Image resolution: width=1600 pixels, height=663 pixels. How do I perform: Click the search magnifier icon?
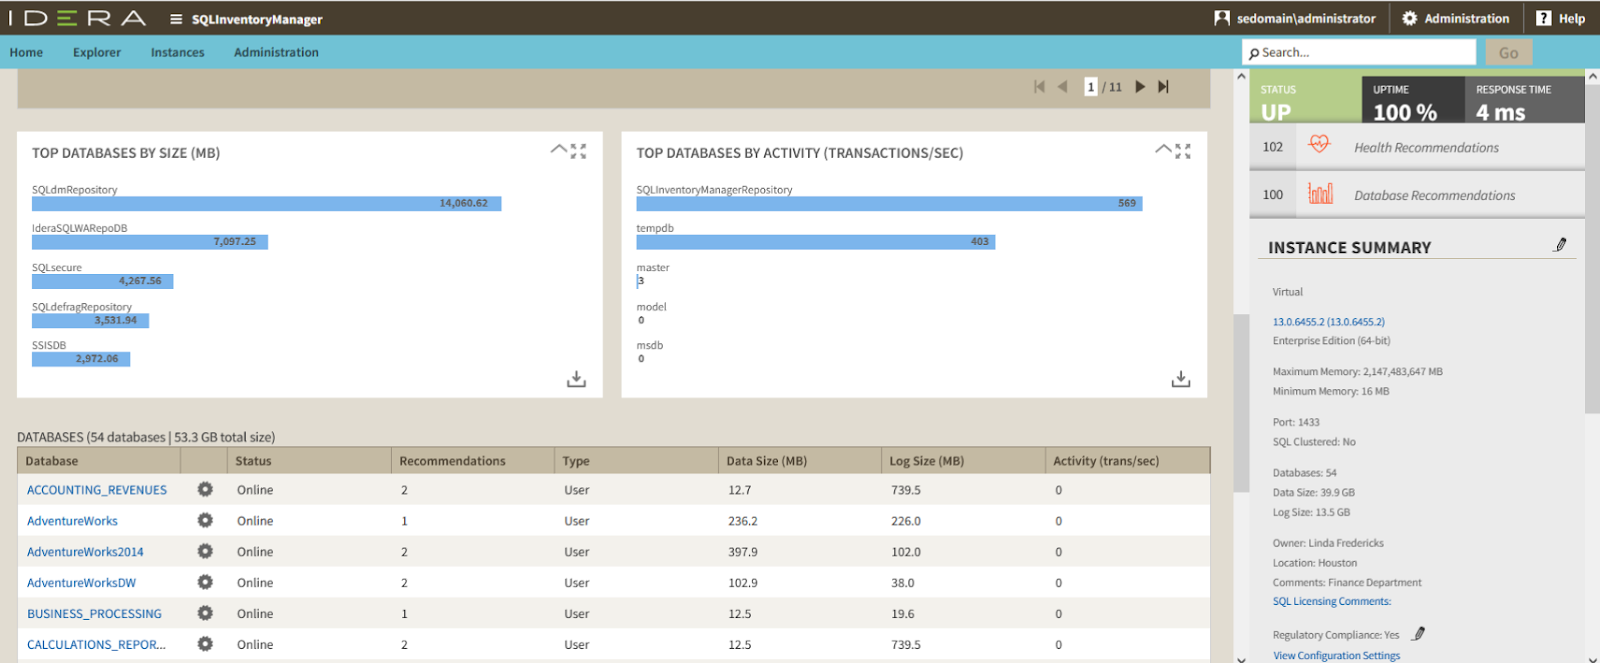1254,53
